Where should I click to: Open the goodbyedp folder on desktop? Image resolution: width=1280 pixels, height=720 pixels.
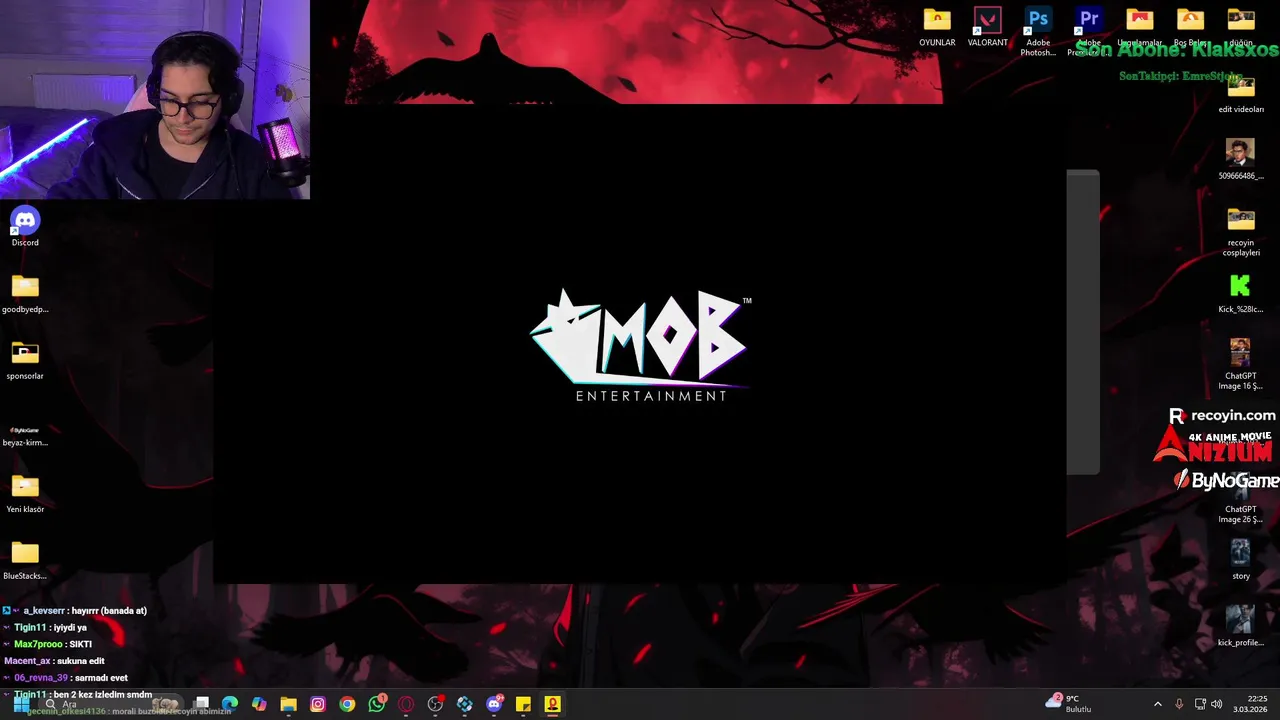coord(25,293)
